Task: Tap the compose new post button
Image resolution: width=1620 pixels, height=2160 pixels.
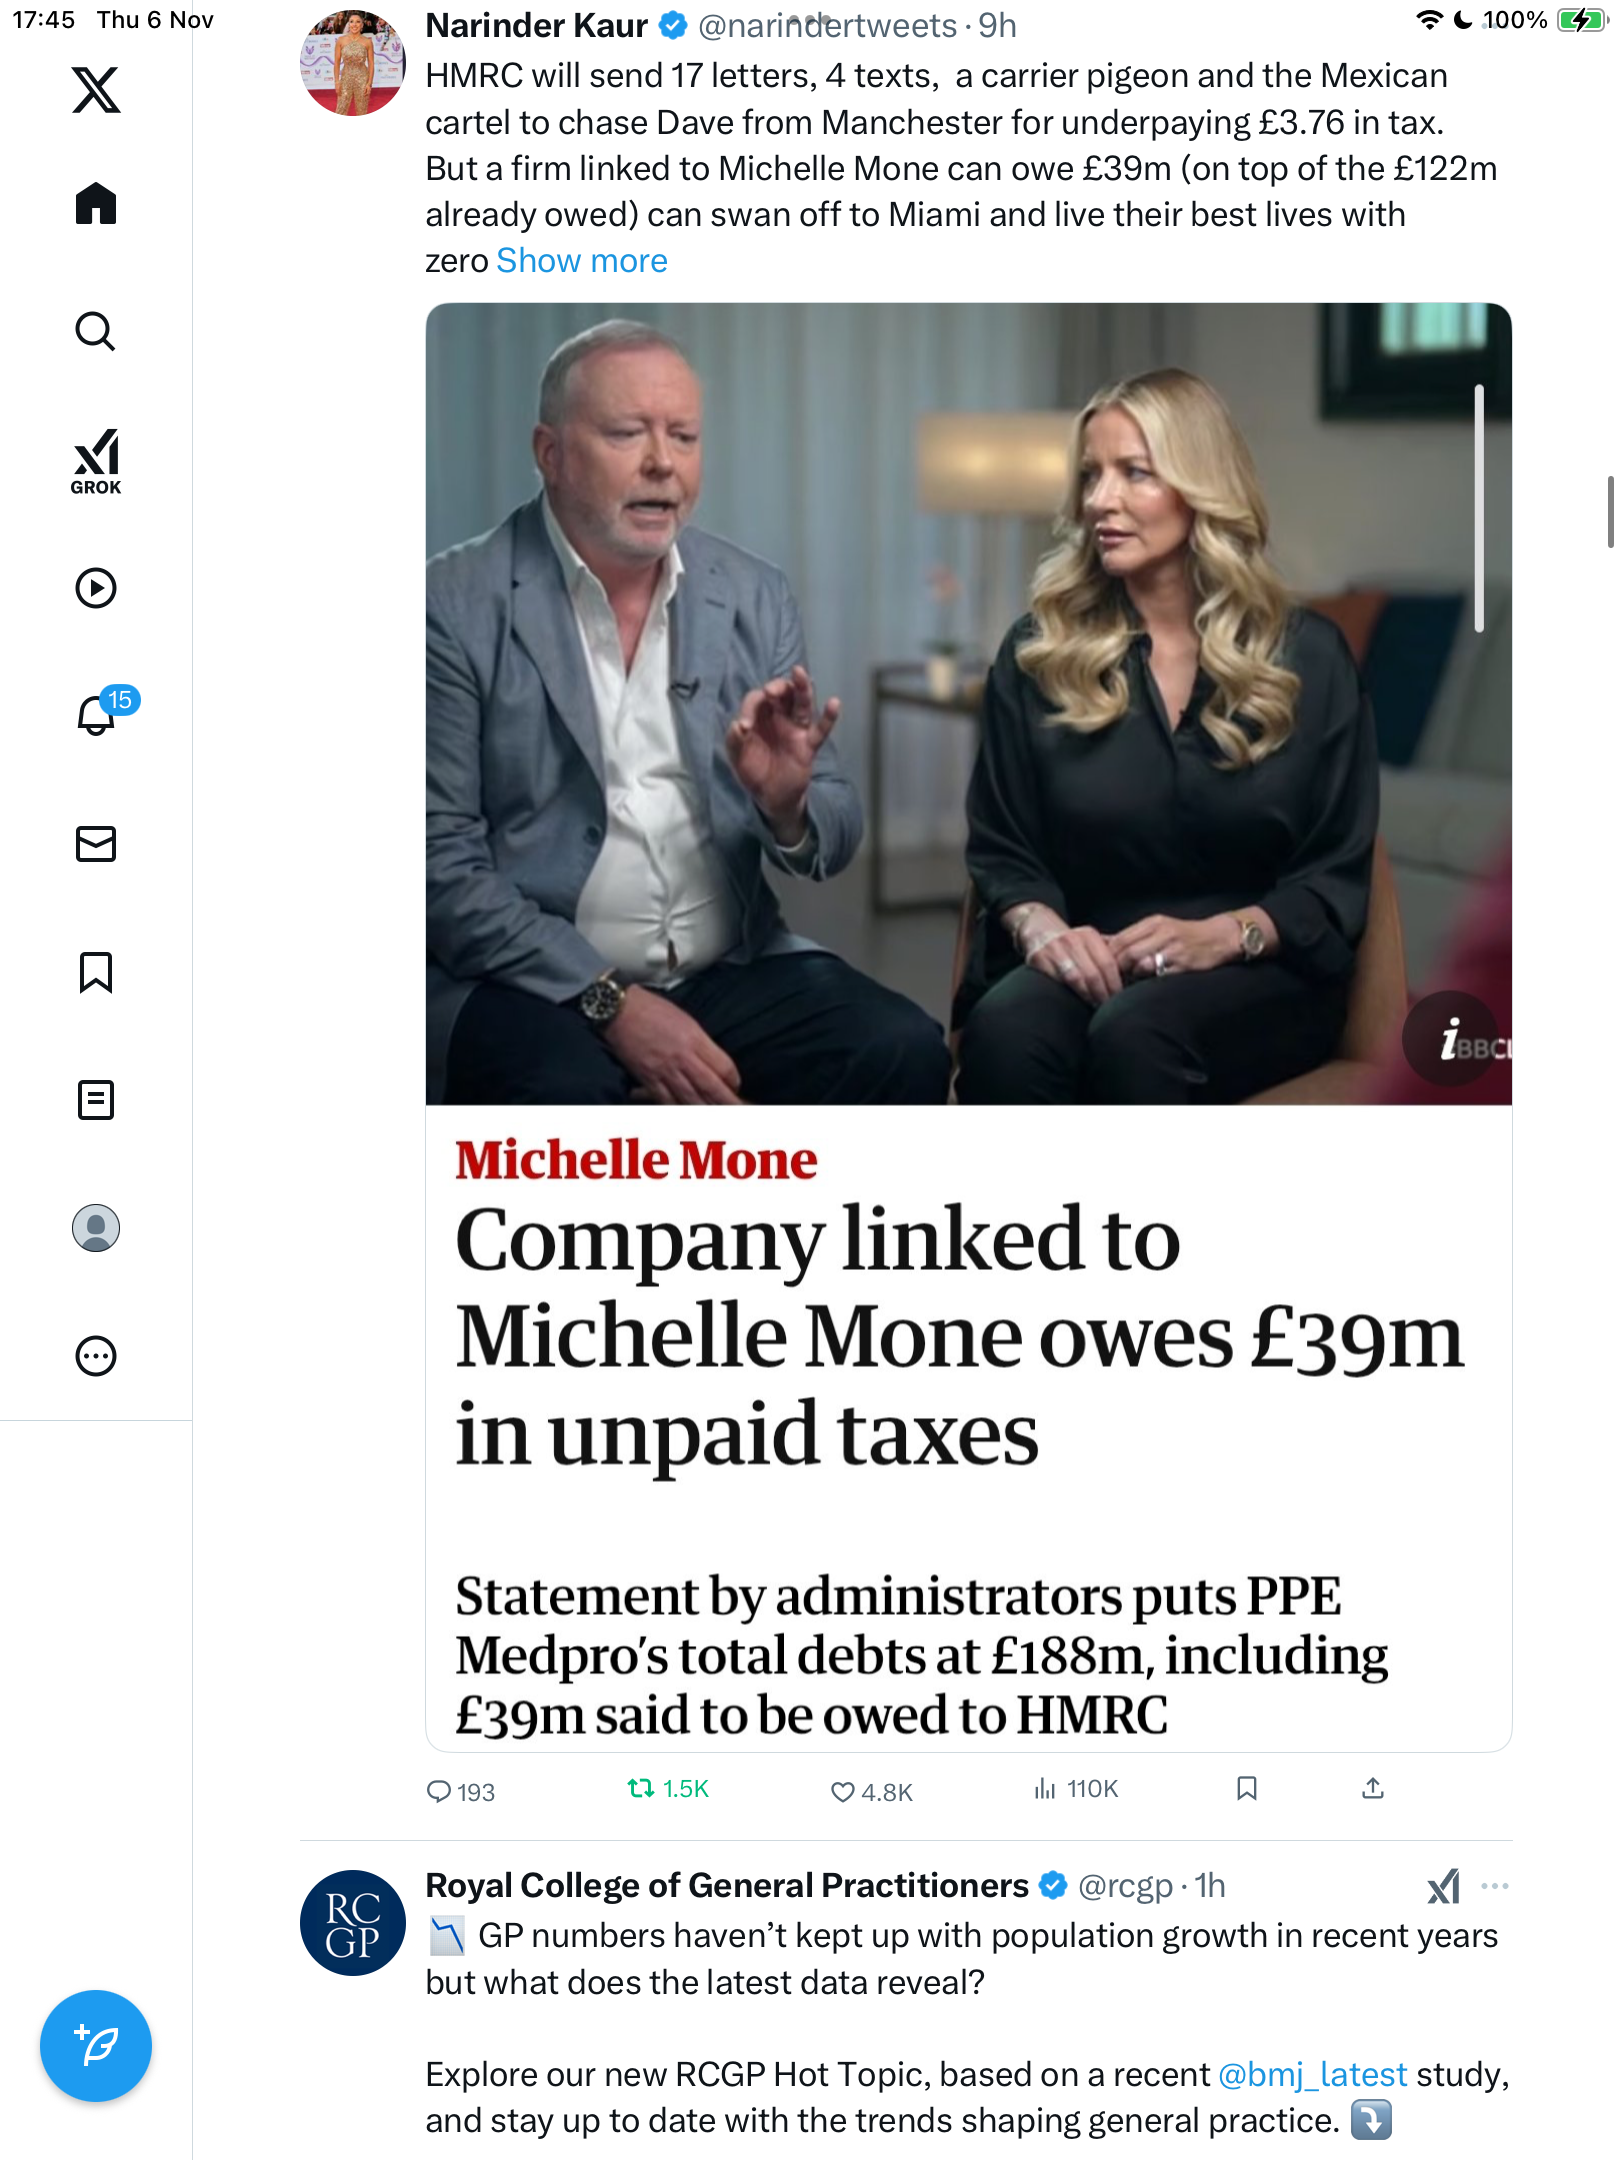Action: pos(96,2046)
